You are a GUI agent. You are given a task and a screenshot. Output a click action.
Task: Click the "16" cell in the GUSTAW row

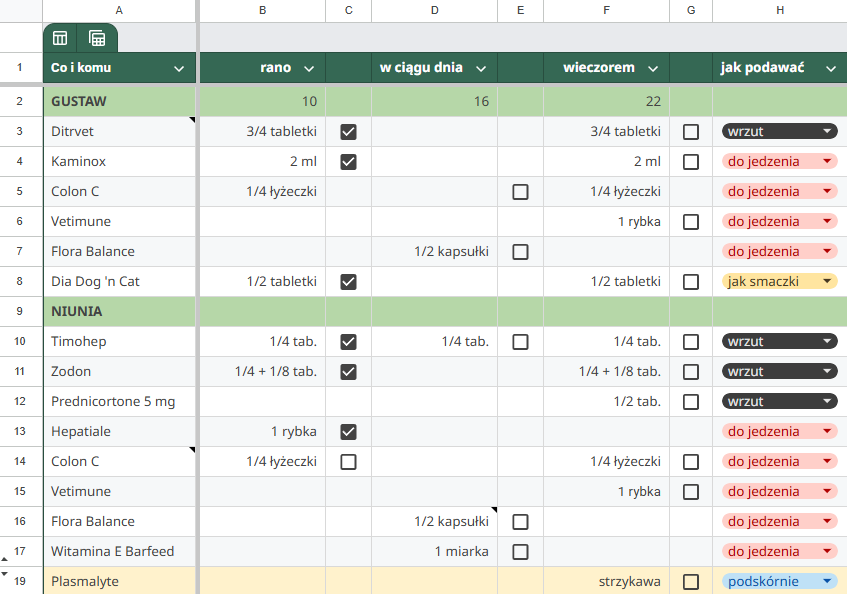pos(434,102)
